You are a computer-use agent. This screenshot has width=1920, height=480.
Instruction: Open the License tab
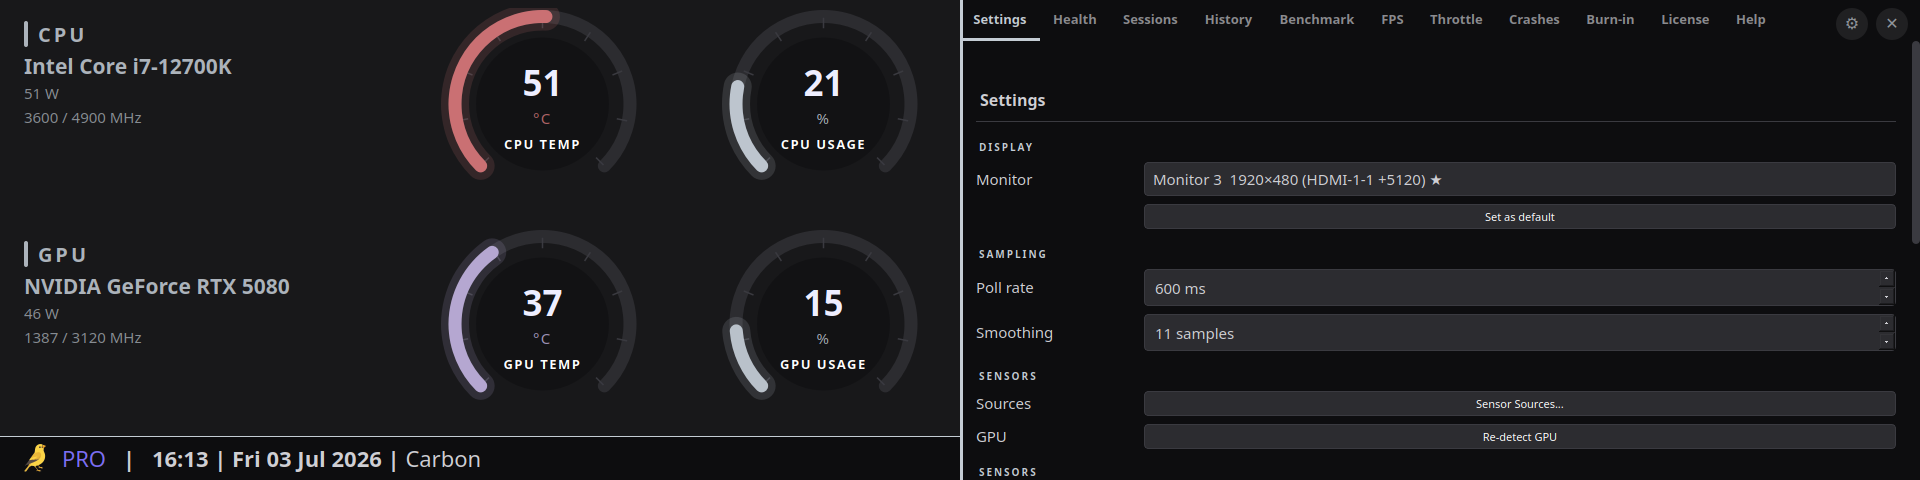(x=1685, y=19)
